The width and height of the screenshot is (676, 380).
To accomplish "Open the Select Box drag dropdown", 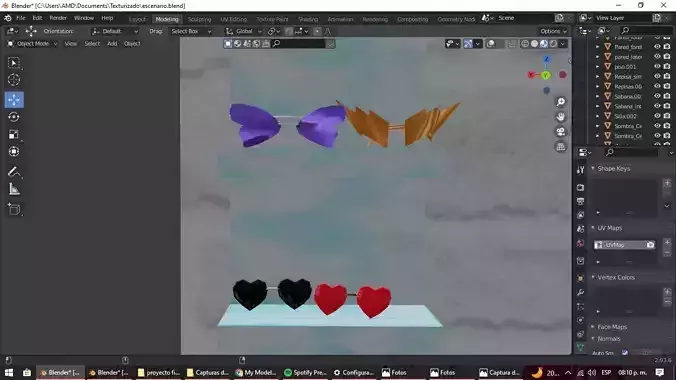I will (191, 31).
